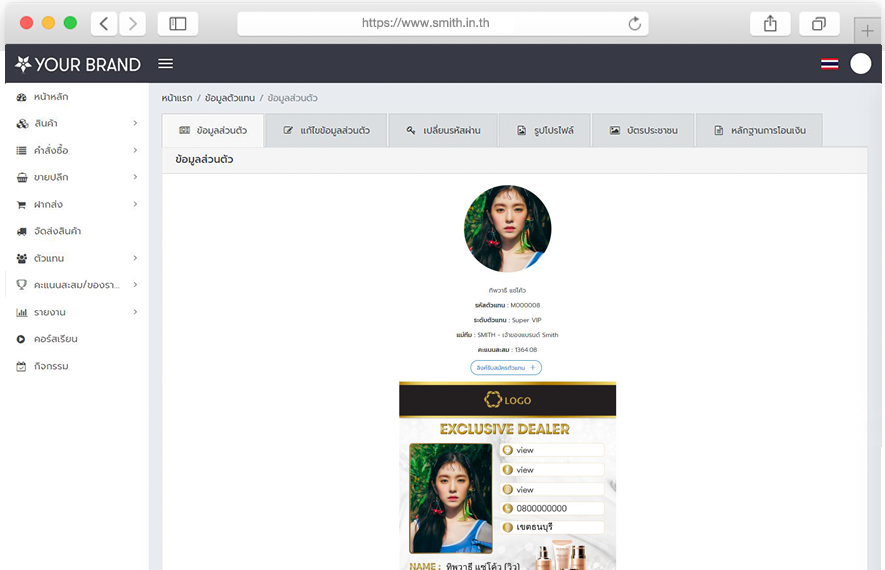Open หน้าหลัก in the sidebar
The image size is (885, 570).
[x=51, y=97]
